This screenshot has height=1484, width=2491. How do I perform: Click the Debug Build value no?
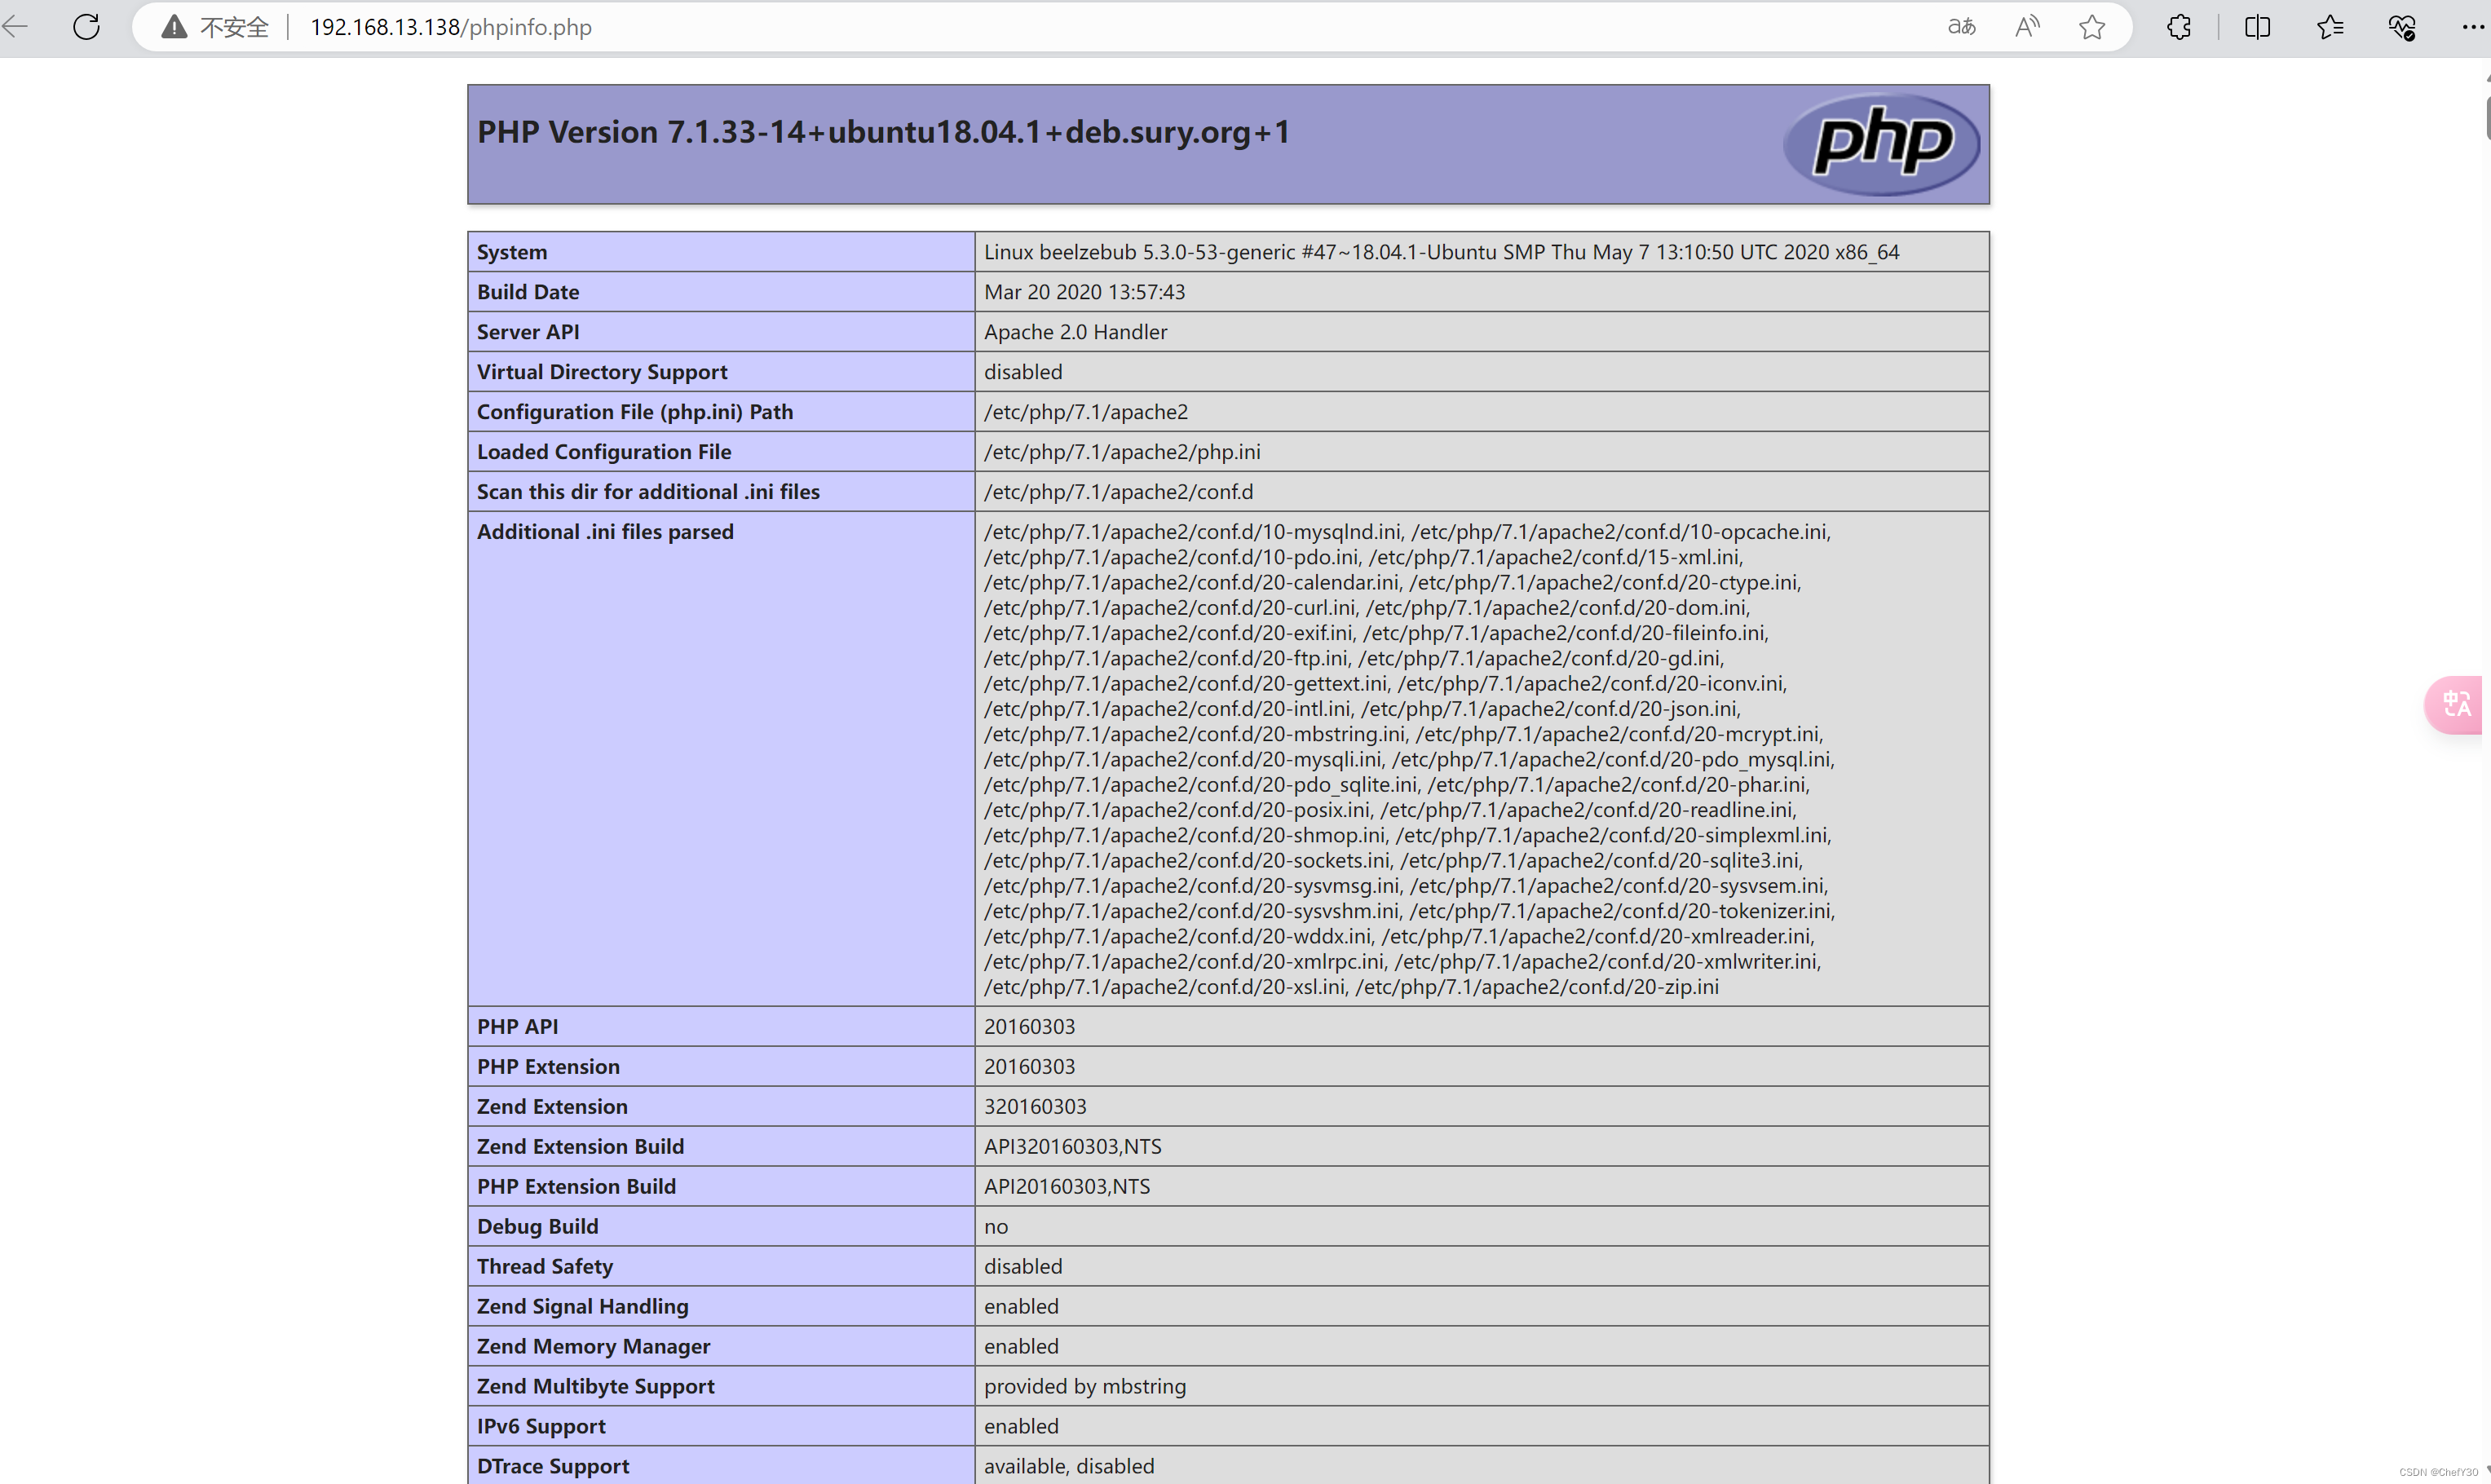coord(996,1226)
